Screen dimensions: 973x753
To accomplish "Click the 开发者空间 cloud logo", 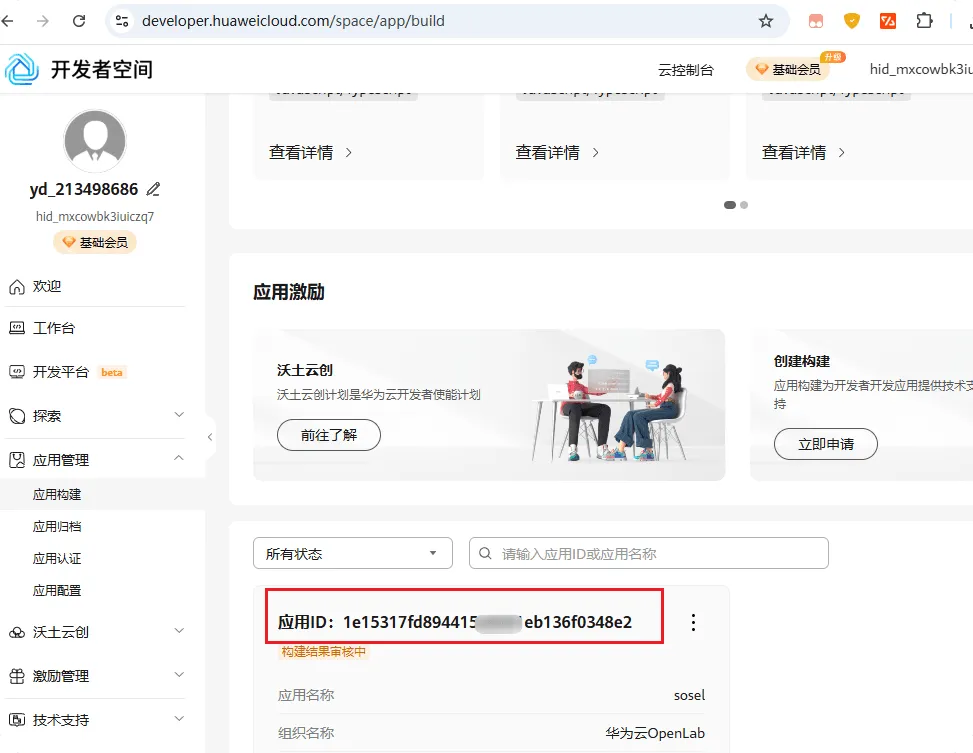I will [22, 69].
